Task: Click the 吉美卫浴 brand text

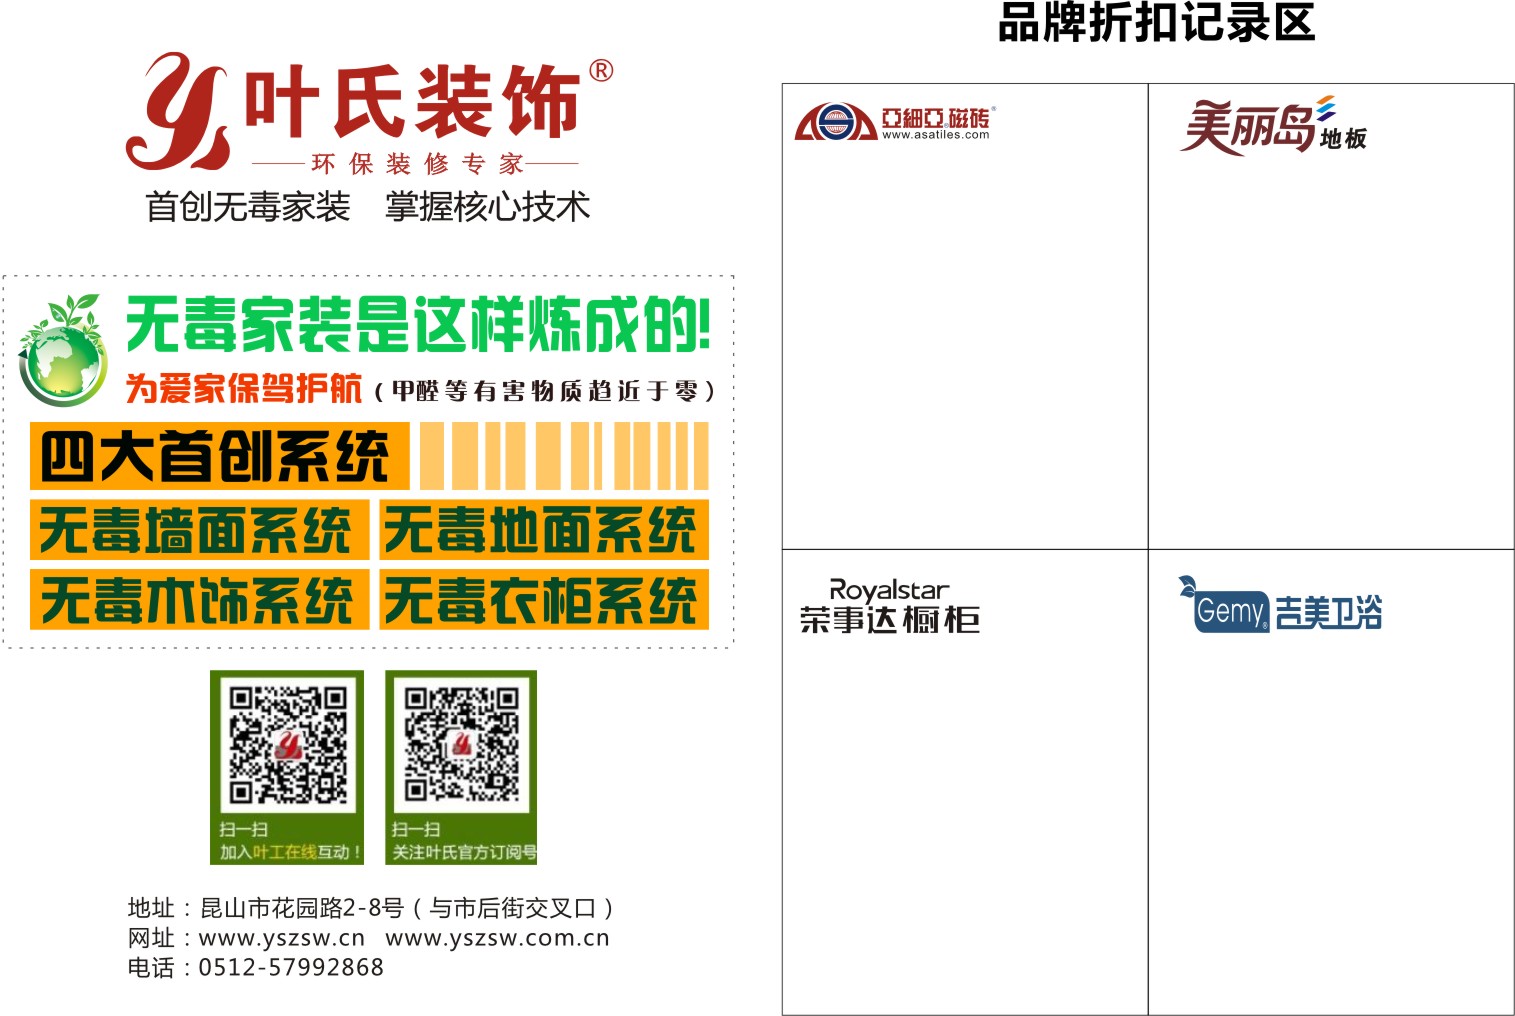Action: click(x=1329, y=612)
